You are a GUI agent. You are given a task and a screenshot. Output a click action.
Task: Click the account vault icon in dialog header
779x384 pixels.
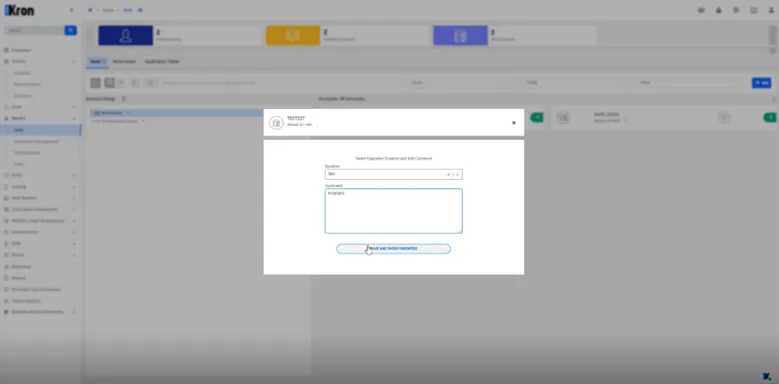(276, 123)
